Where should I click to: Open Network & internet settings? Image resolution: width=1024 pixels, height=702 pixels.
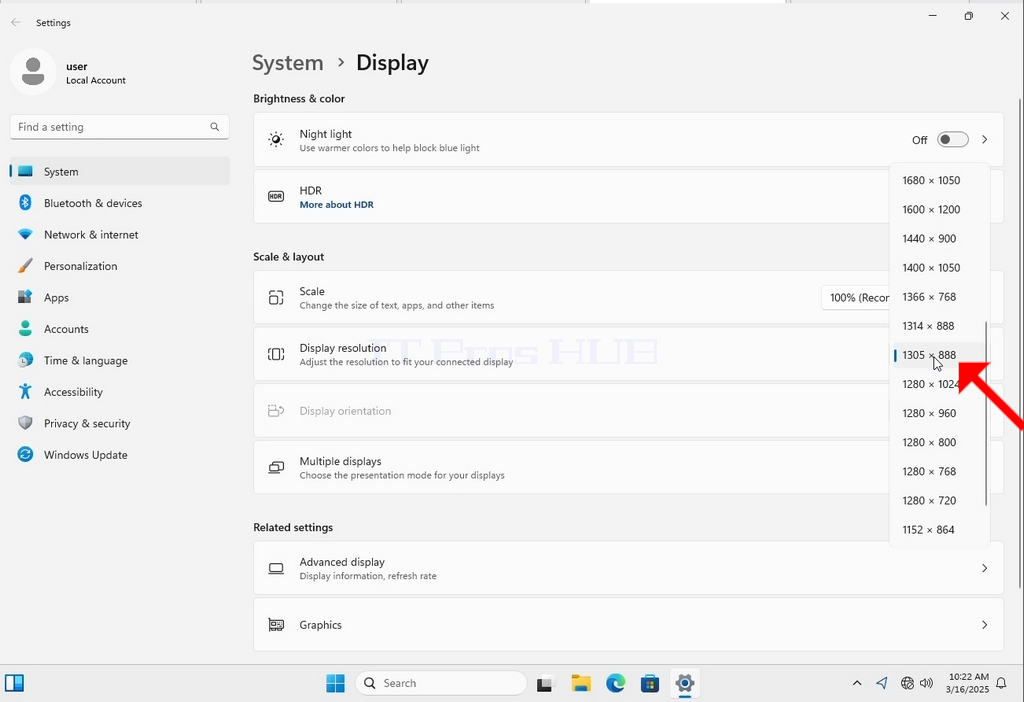coord(120,234)
